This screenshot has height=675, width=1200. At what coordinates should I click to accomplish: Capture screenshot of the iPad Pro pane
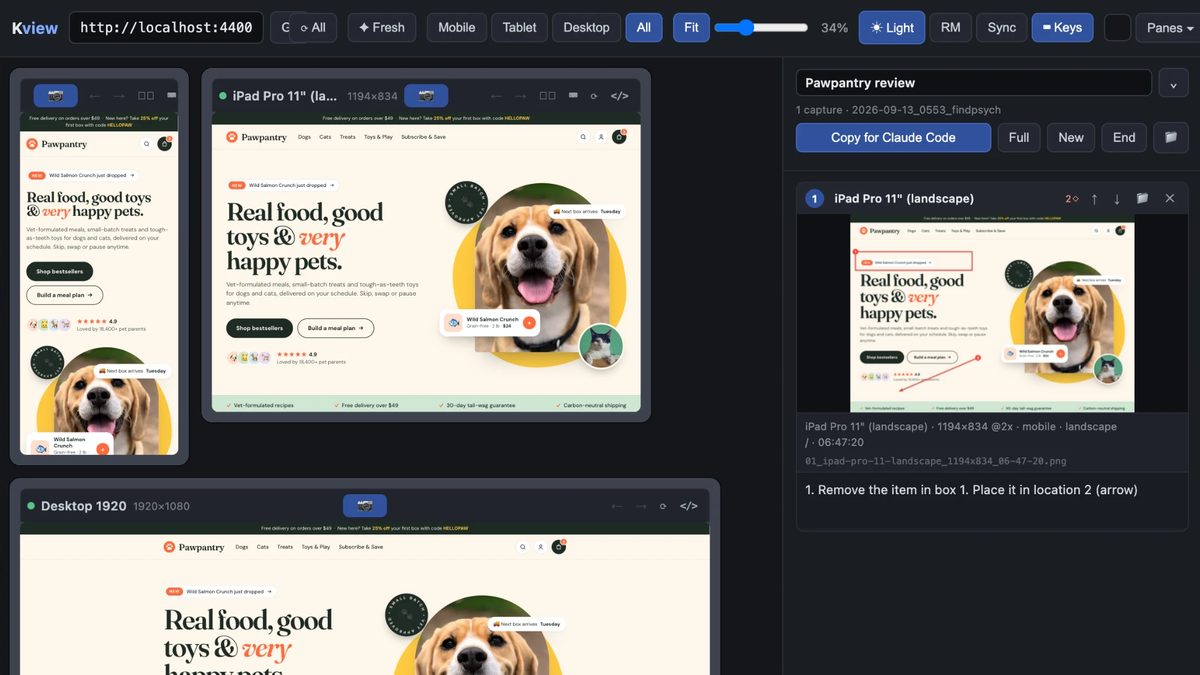point(426,96)
